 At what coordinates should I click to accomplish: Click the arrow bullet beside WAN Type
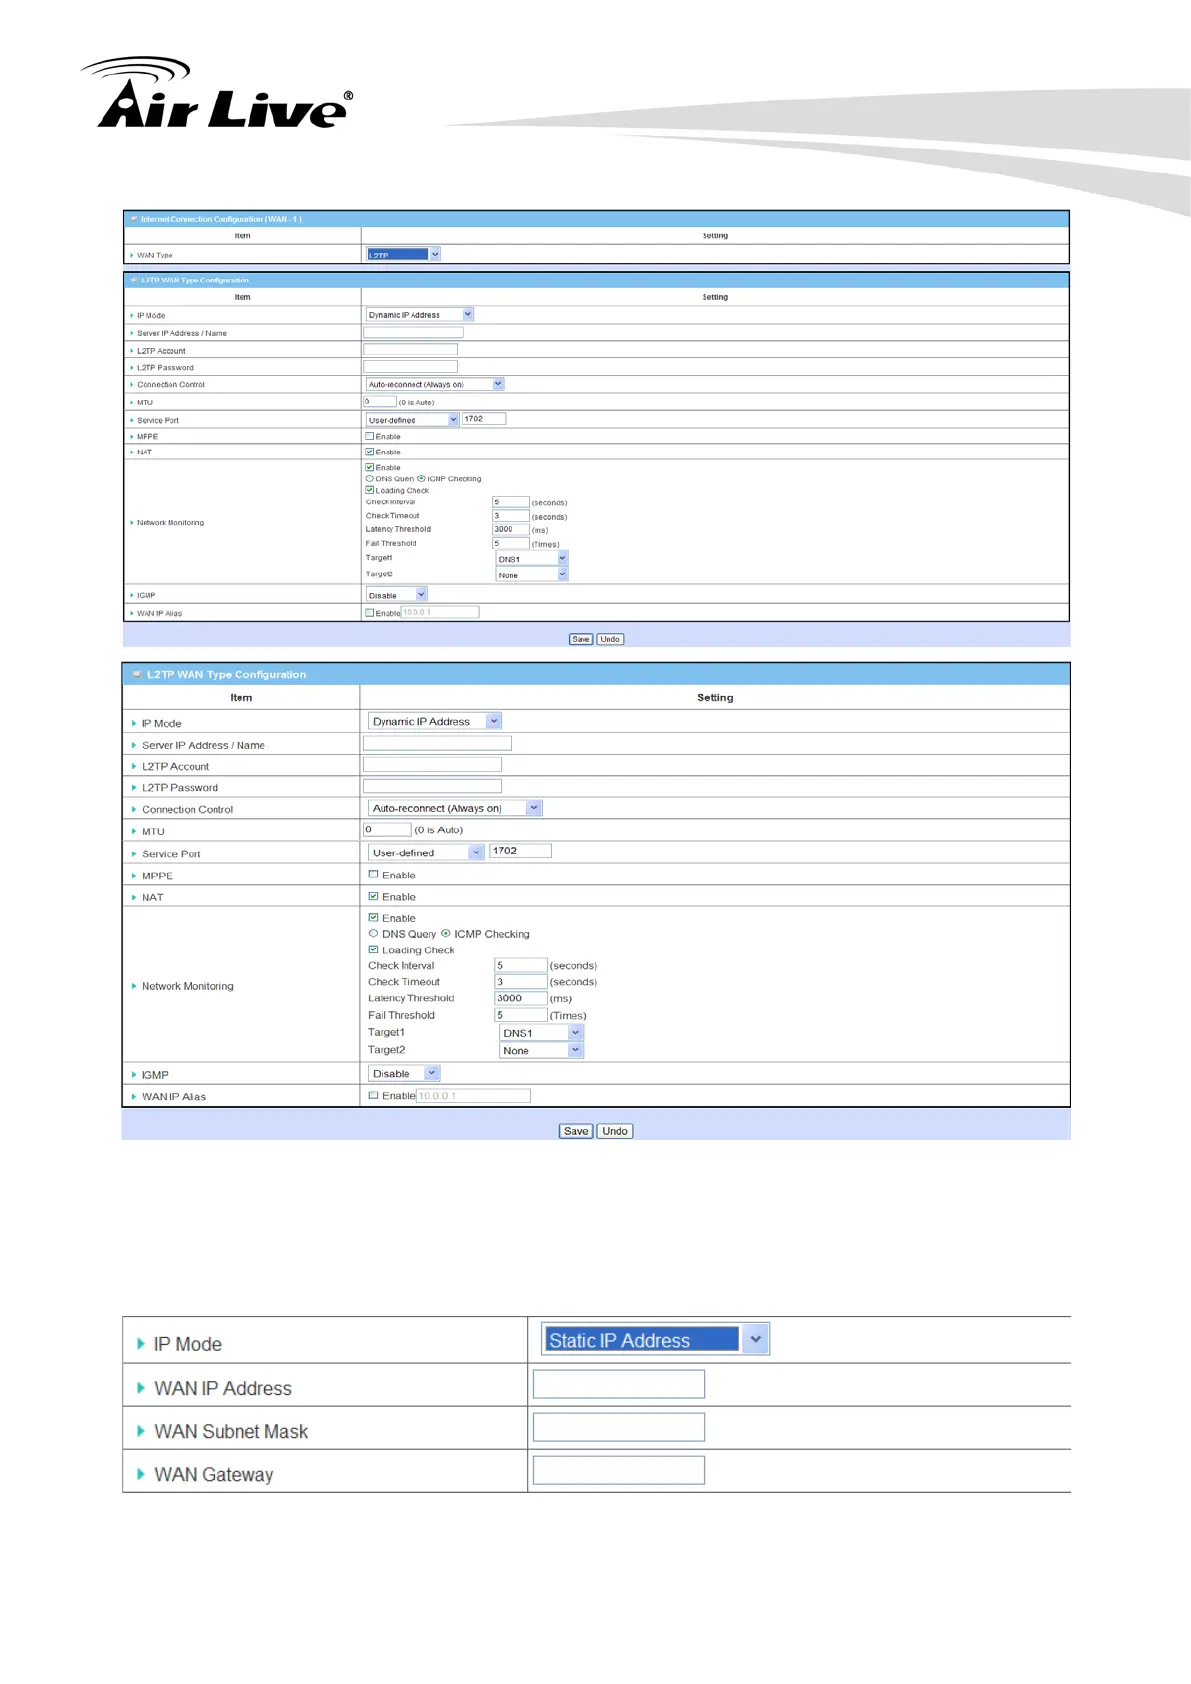(131, 255)
